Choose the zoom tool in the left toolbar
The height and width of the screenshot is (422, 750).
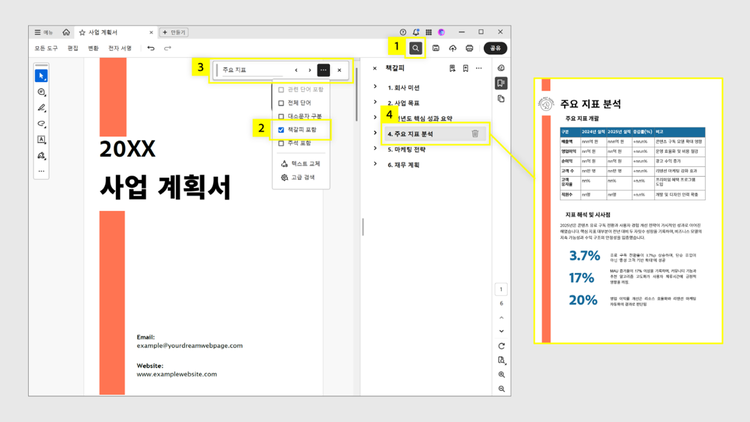tap(41, 92)
